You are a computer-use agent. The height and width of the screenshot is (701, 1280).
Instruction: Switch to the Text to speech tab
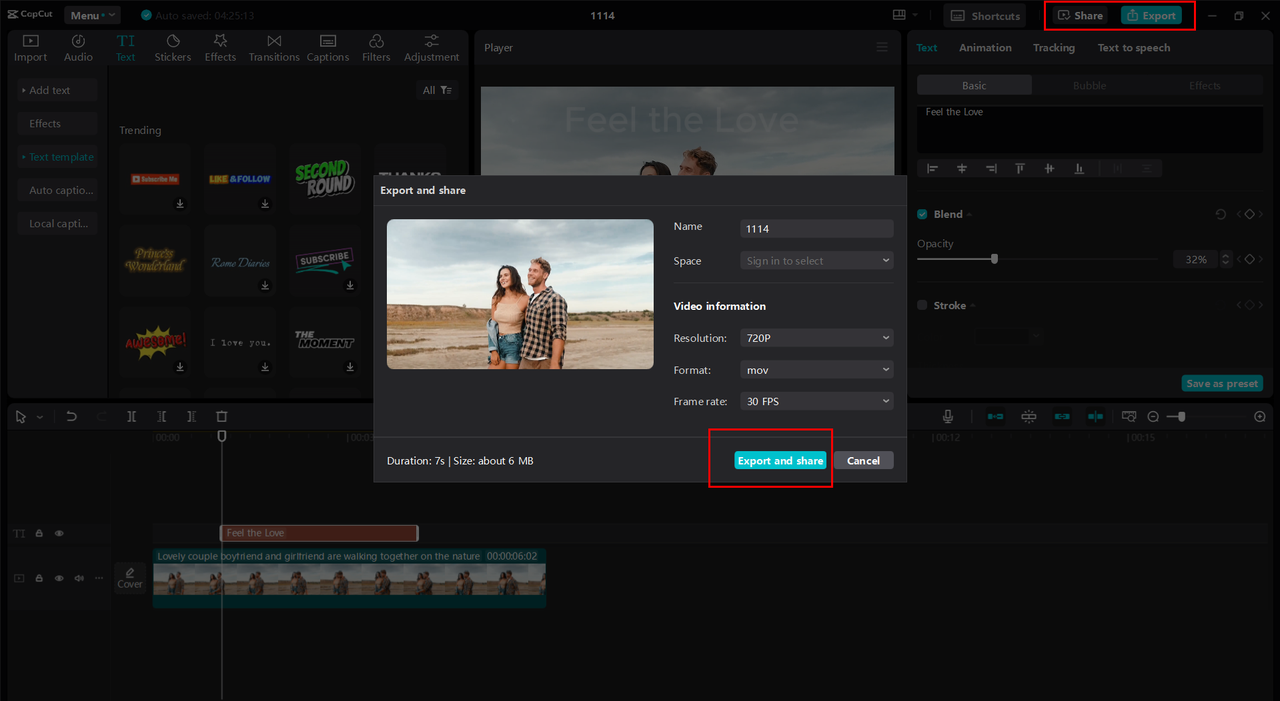pyautogui.click(x=1133, y=48)
